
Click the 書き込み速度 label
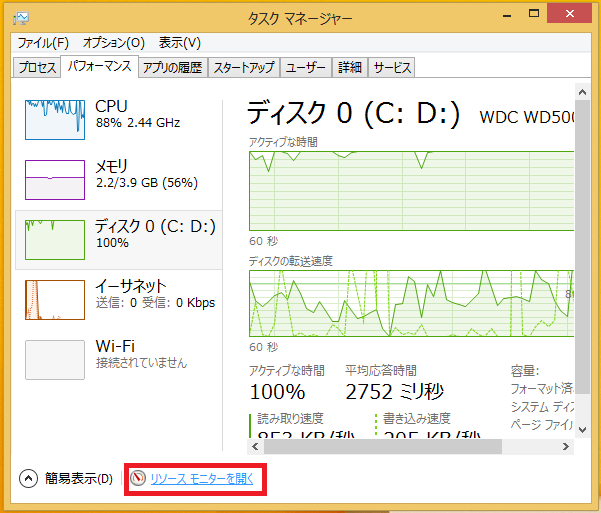pos(417,418)
